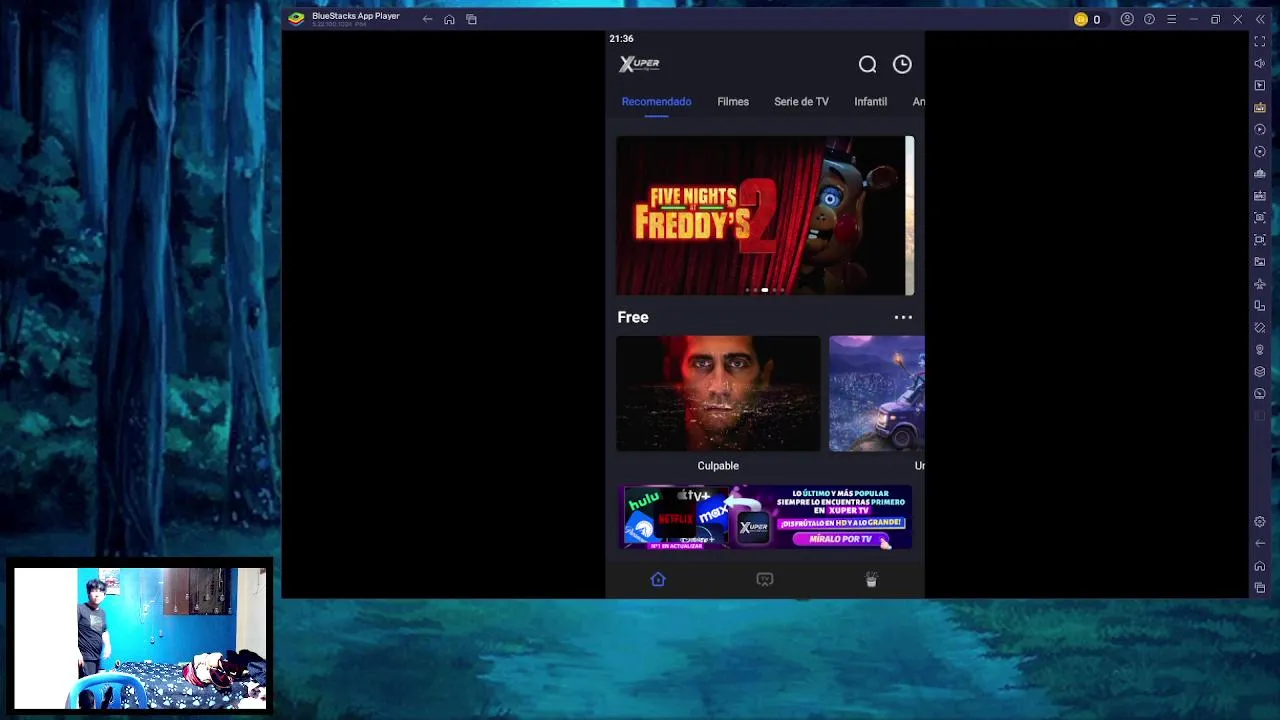This screenshot has width=1280, height=720.
Task: Click the sidebar back arrow near the bottom
Action: (x=1260, y=544)
